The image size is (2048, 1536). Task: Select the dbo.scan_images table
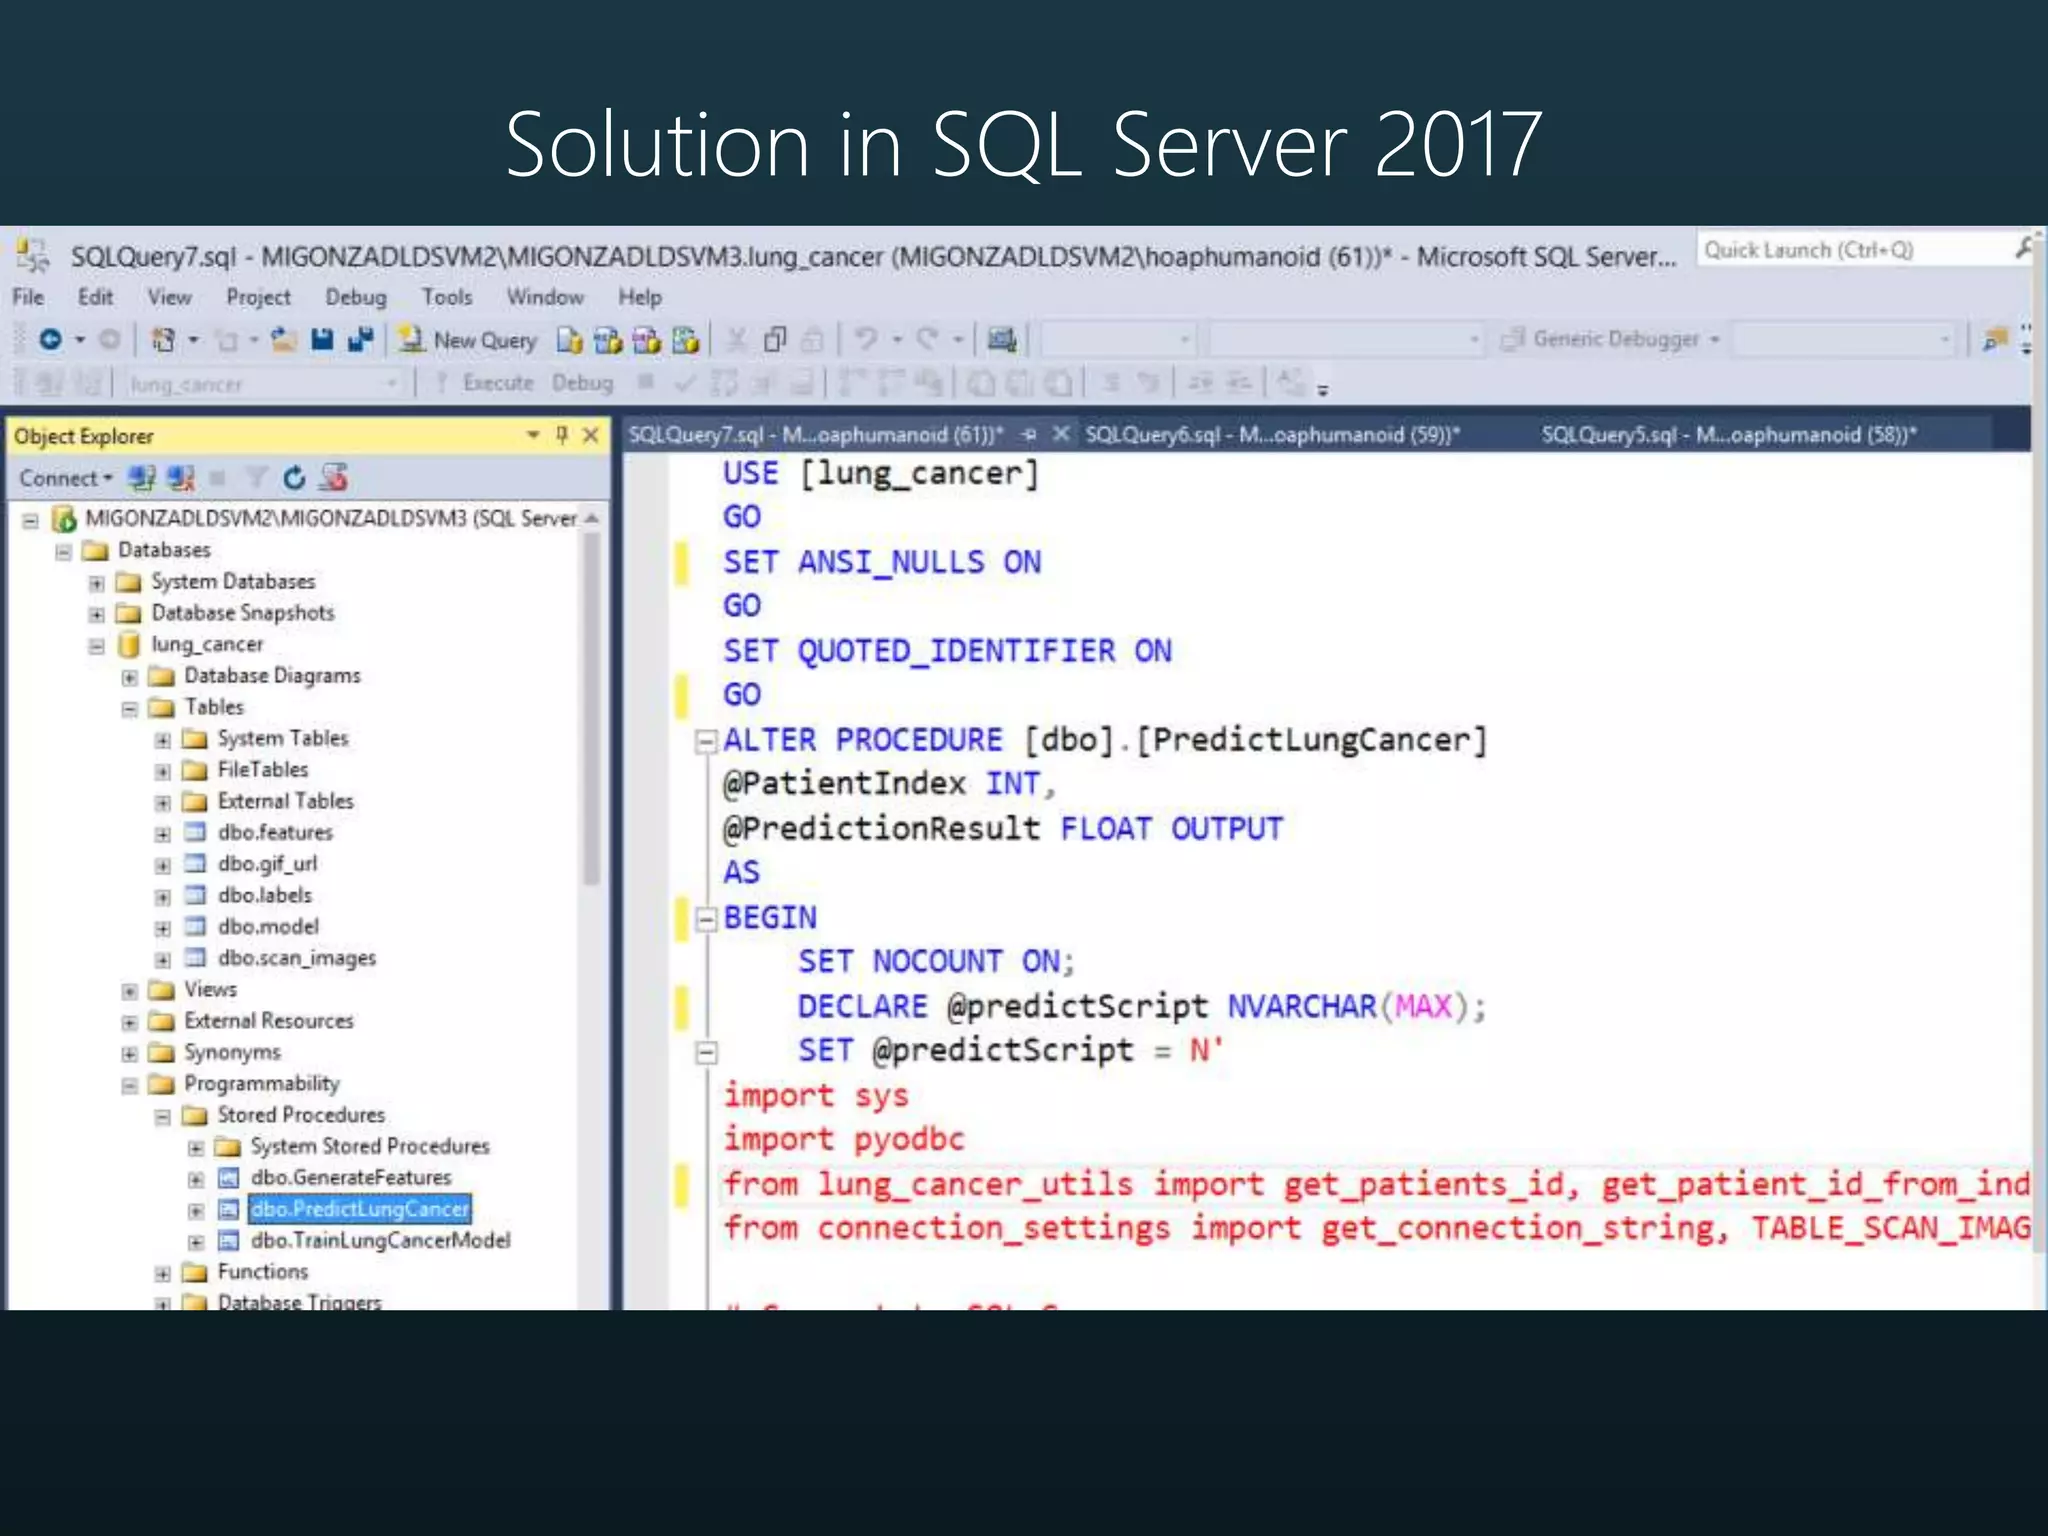297,958
